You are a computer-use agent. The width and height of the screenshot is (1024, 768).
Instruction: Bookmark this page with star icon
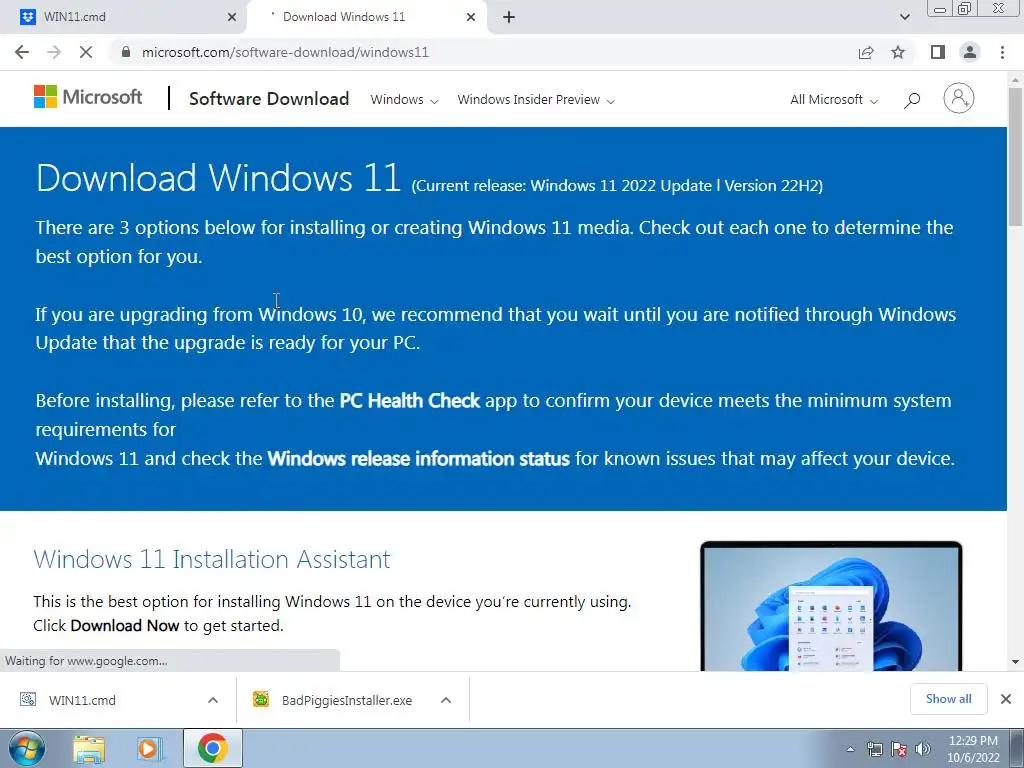point(898,52)
